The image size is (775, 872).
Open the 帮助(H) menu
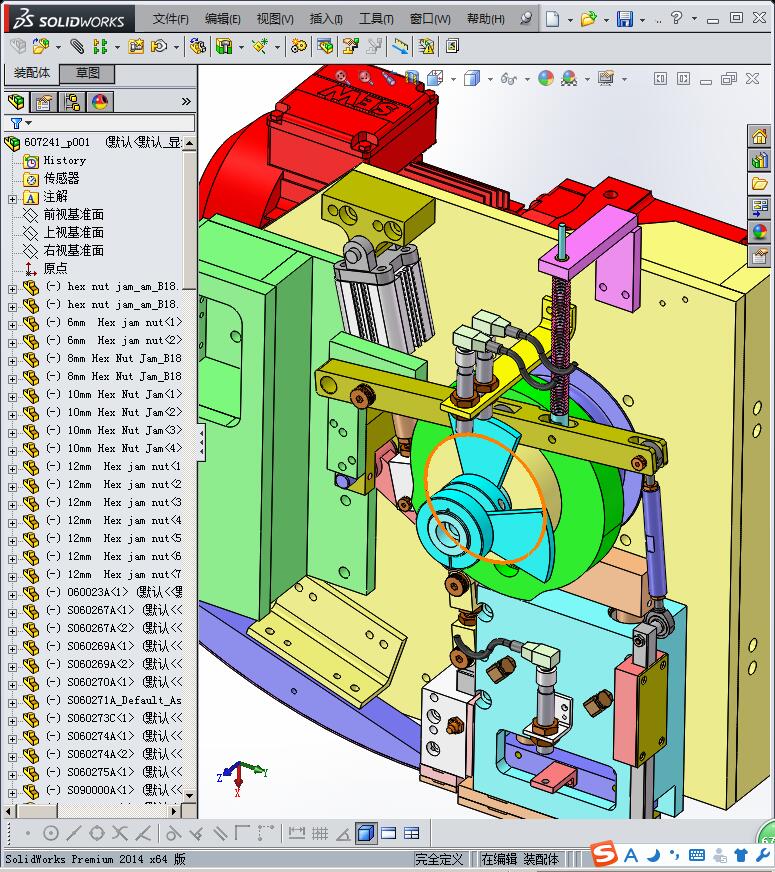[485, 19]
